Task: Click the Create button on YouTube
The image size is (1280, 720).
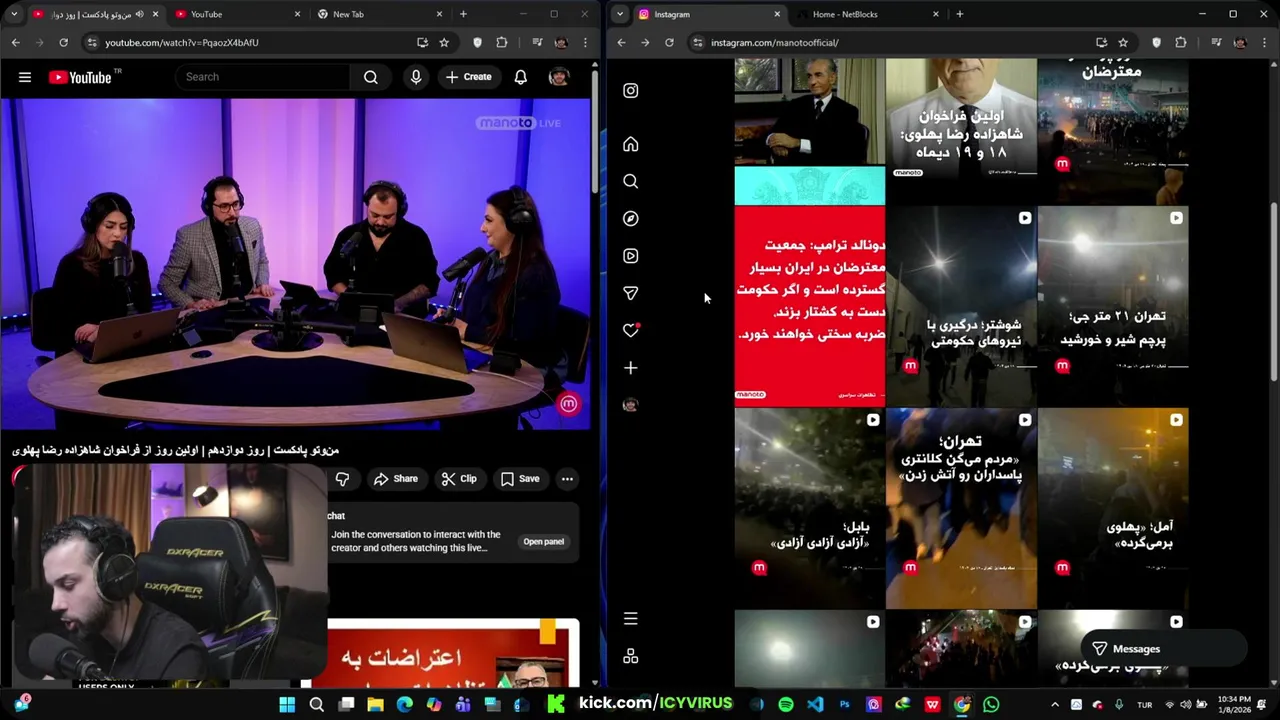Action: [x=468, y=77]
